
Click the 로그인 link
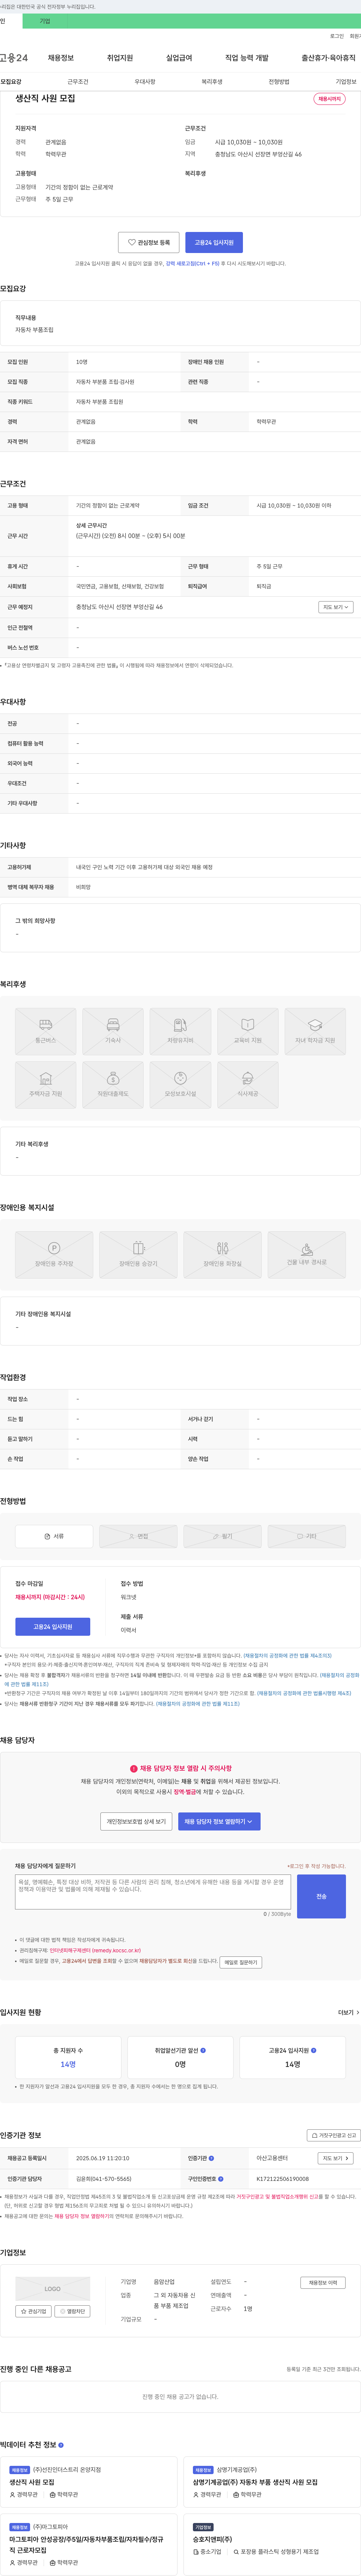point(337,36)
